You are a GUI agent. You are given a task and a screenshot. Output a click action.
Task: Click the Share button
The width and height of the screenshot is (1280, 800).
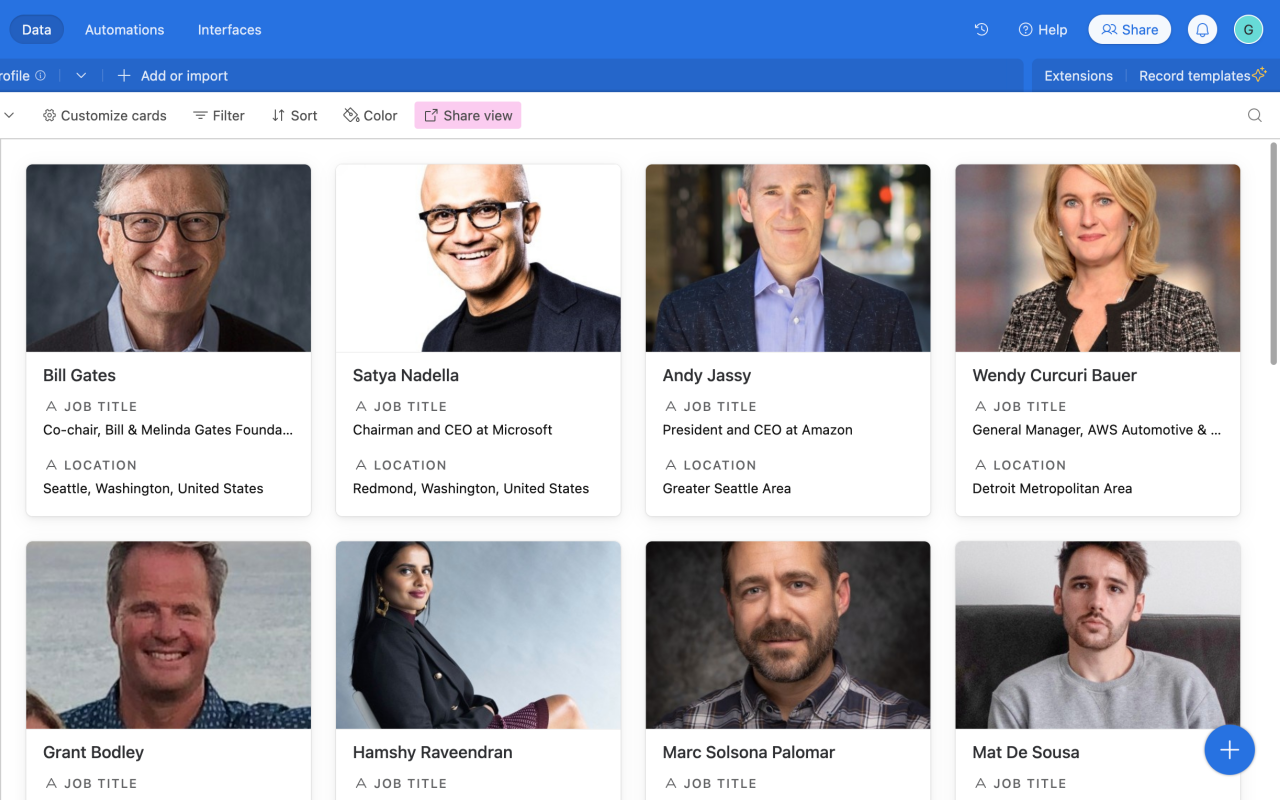1129,30
